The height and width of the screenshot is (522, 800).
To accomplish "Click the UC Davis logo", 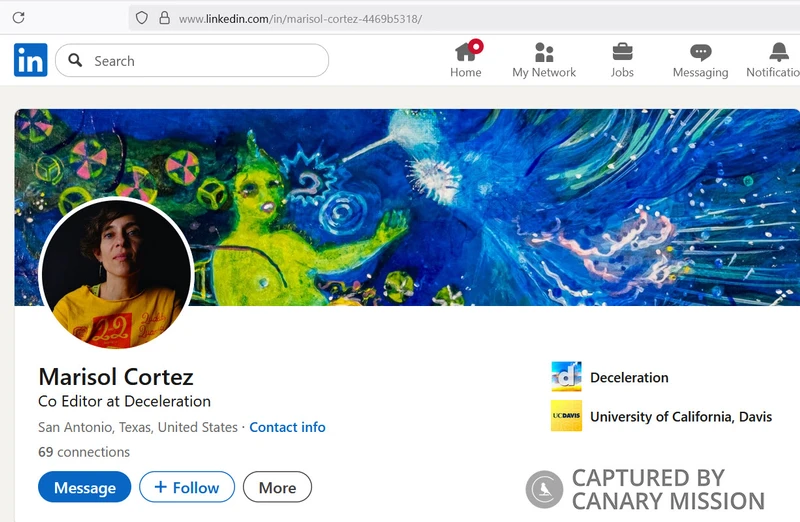I will [x=566, y=416].
